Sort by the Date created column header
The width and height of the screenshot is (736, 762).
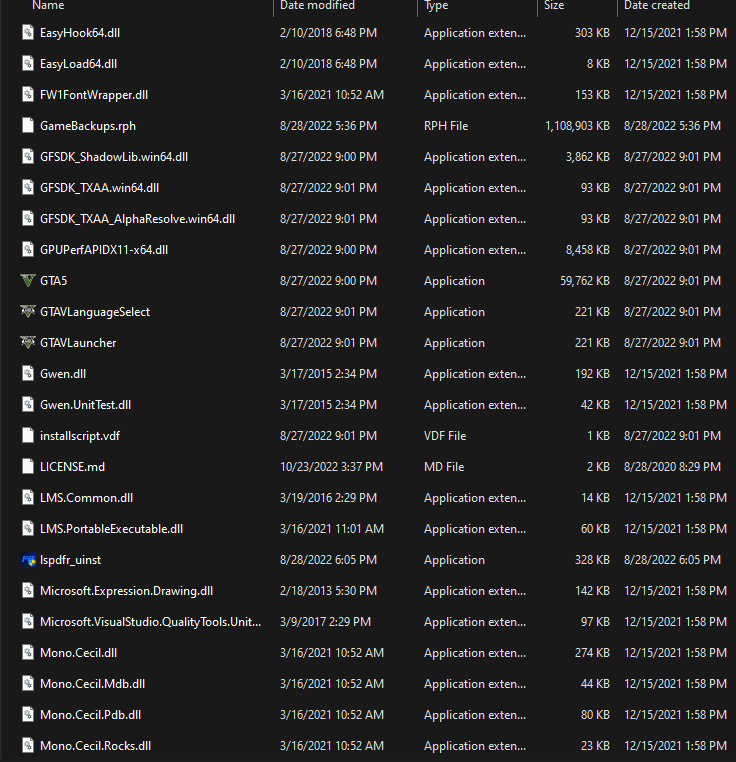pyautogui.click(x=657, y=5)
